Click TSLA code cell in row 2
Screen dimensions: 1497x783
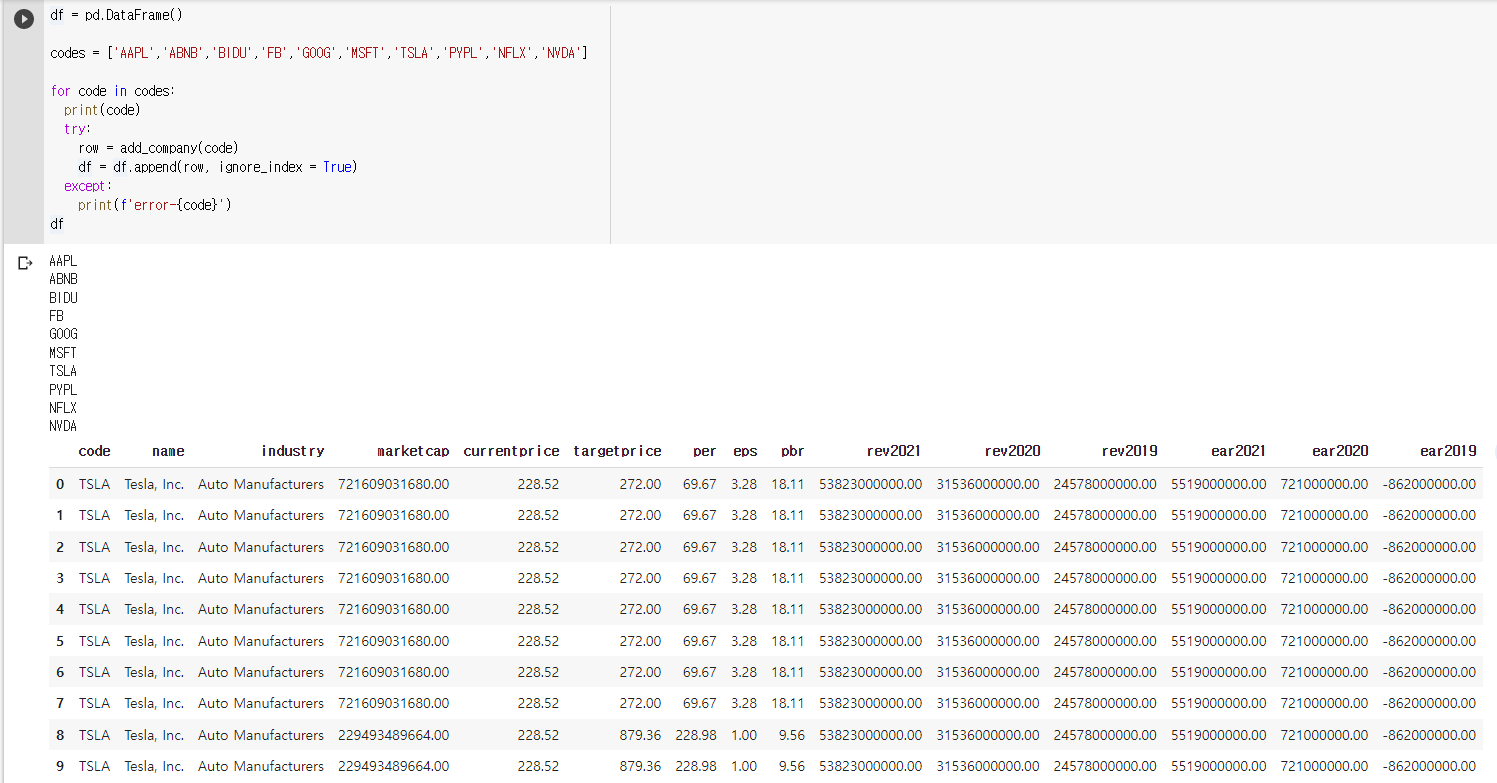pos(95,547)
